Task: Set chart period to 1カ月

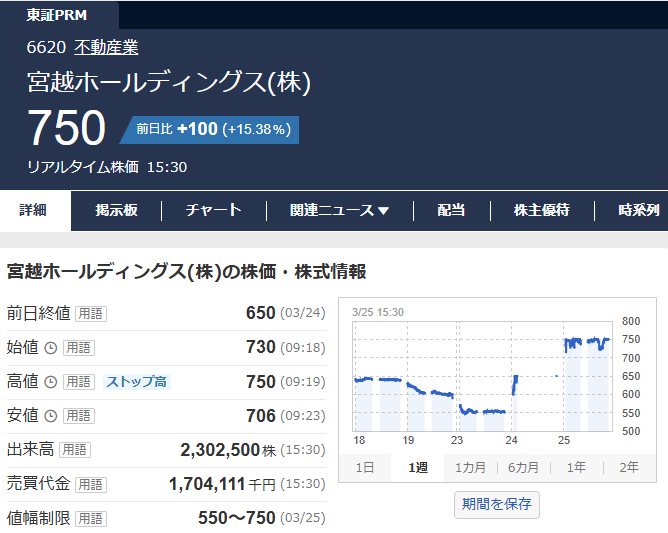Action: point(470,468)
